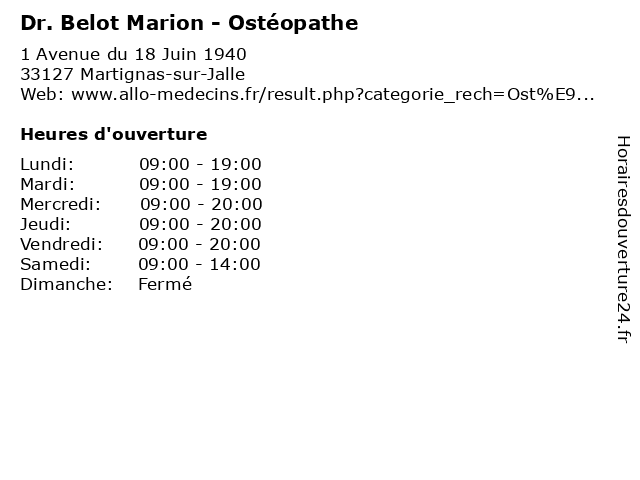Viewport: 640px width, 480px height.
Task: Select Jeudi hours 09:00 - 20:00
Action: (x=200, y=224)
